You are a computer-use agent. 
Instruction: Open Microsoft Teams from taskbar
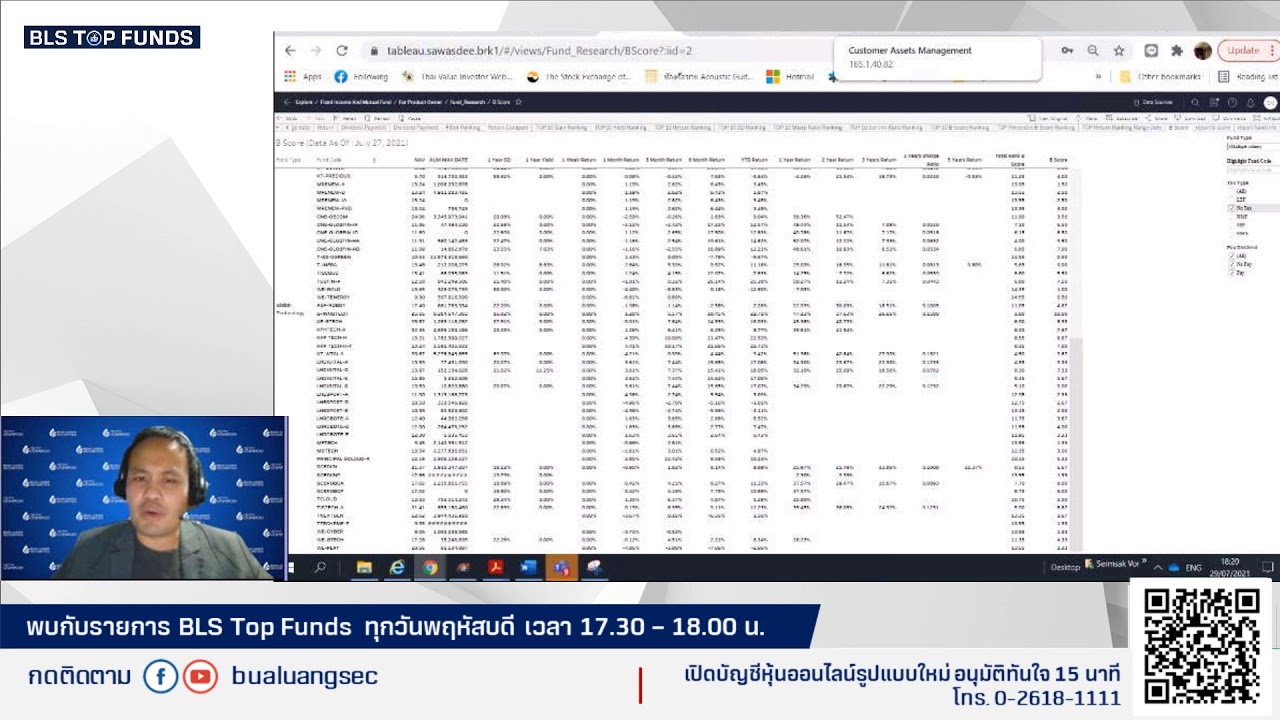(x=561, y=567)
